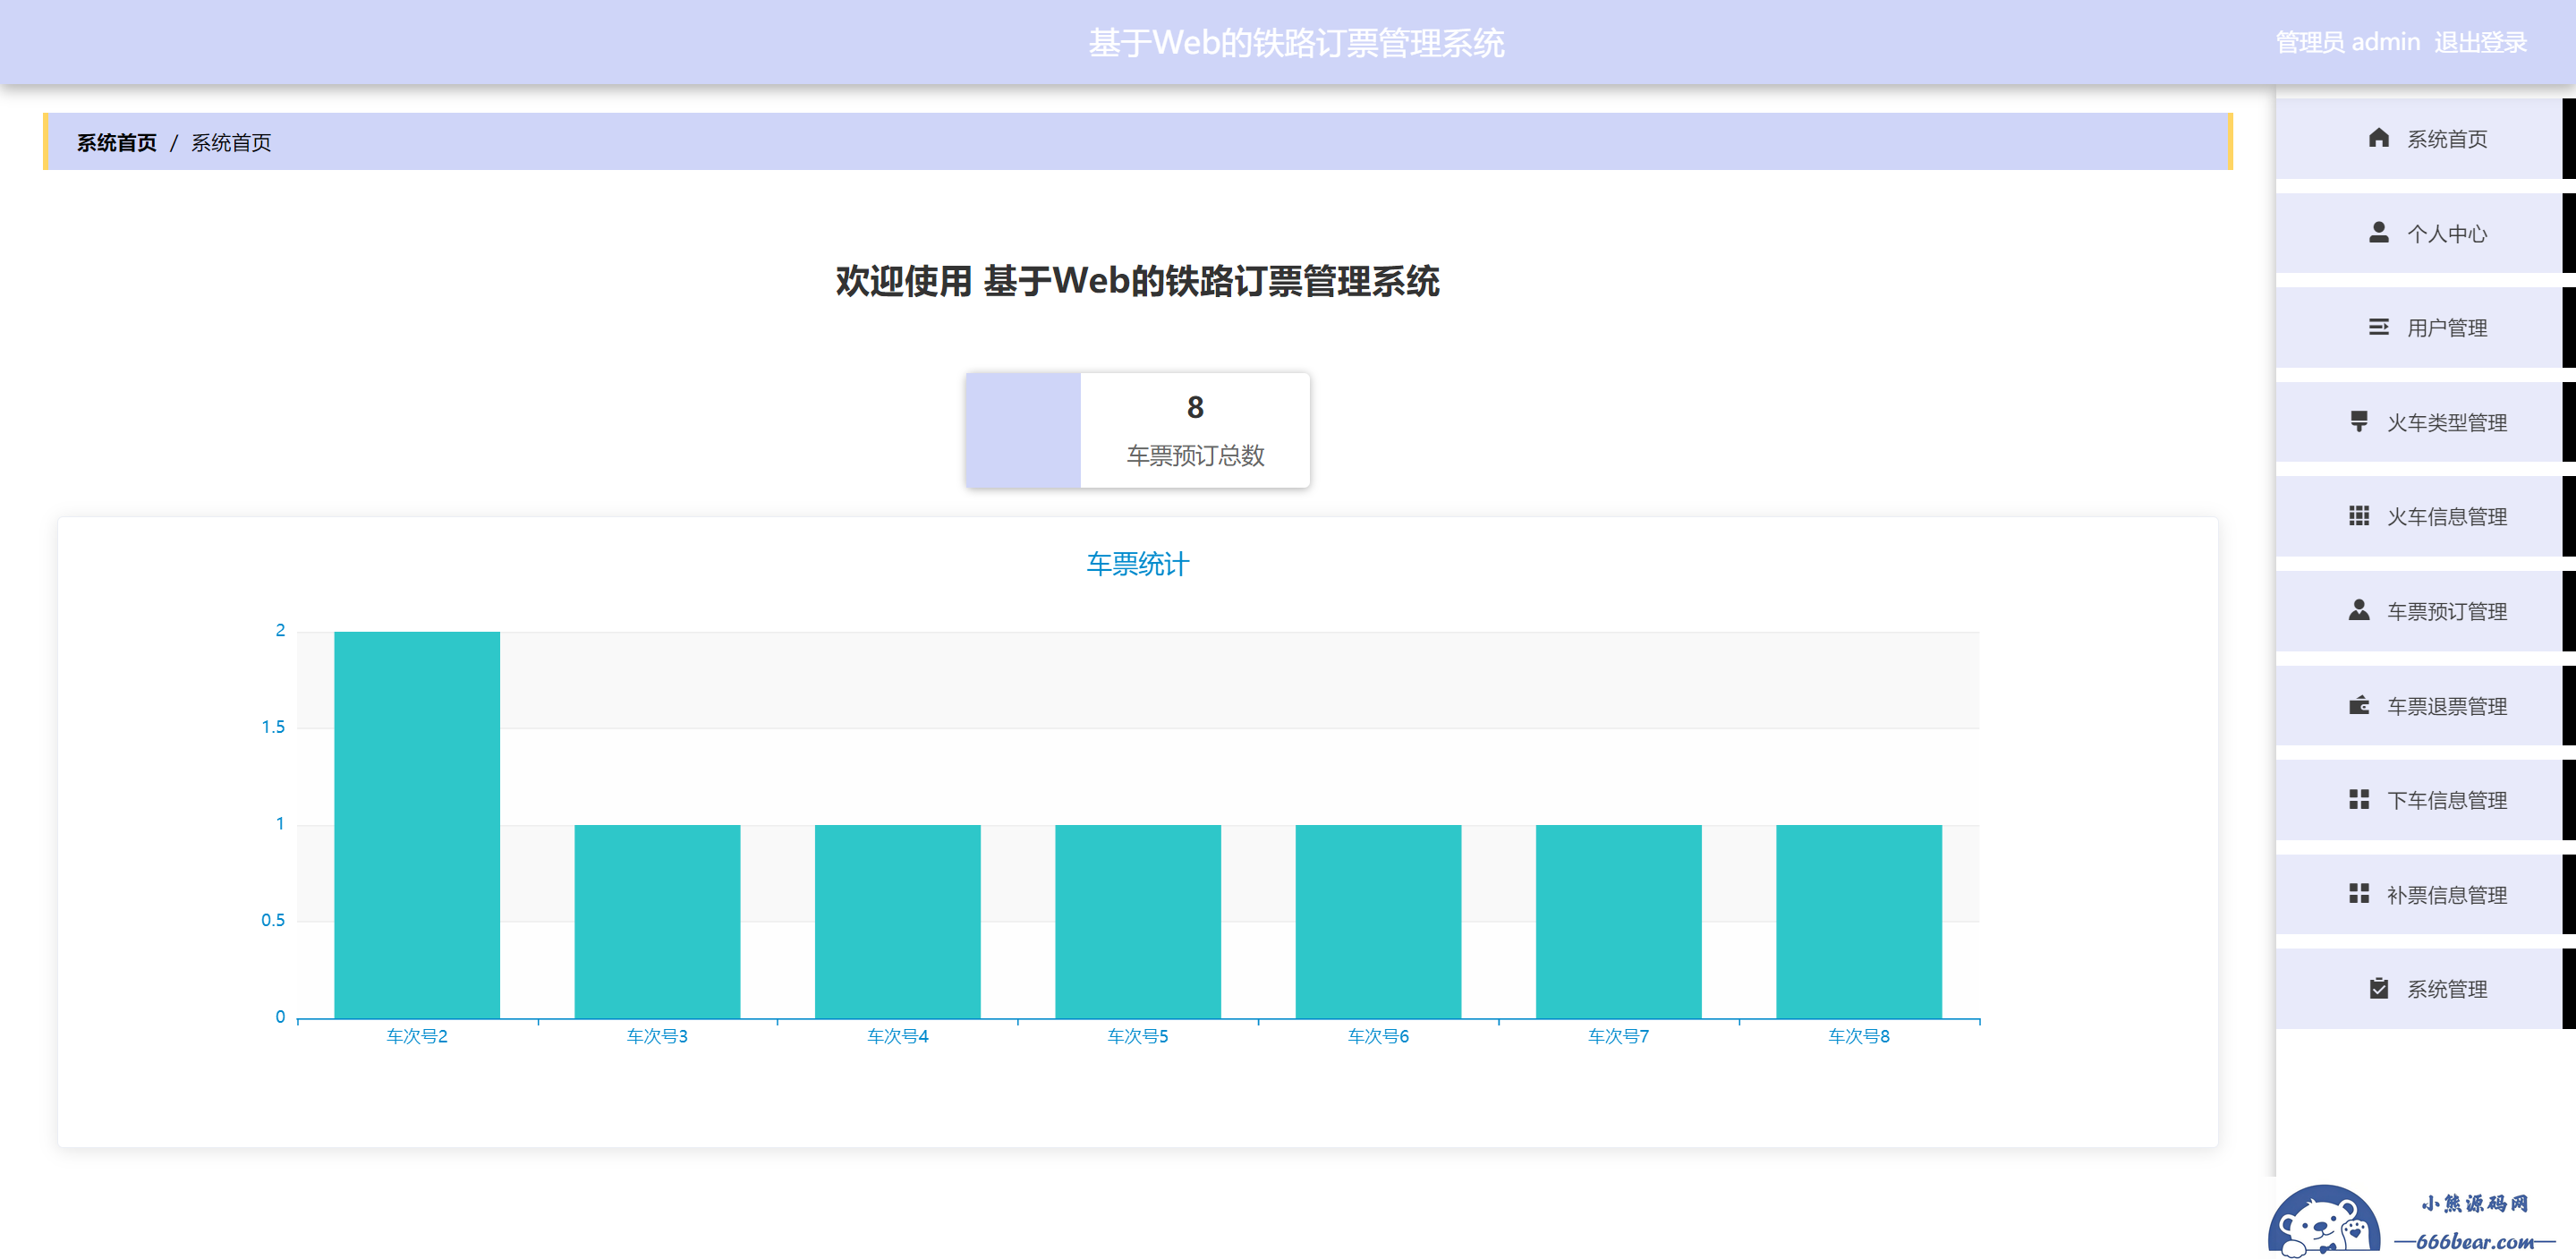Click the 车次号6 bar in the chart
The height and width of the screenshot is (1259, 2576).
click(x=1378, y=921)
